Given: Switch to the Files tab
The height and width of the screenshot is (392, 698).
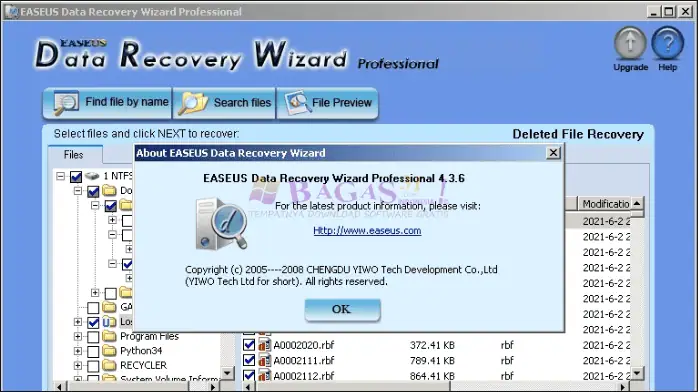Looking at the screenshot, I should (x=74, y=155).
